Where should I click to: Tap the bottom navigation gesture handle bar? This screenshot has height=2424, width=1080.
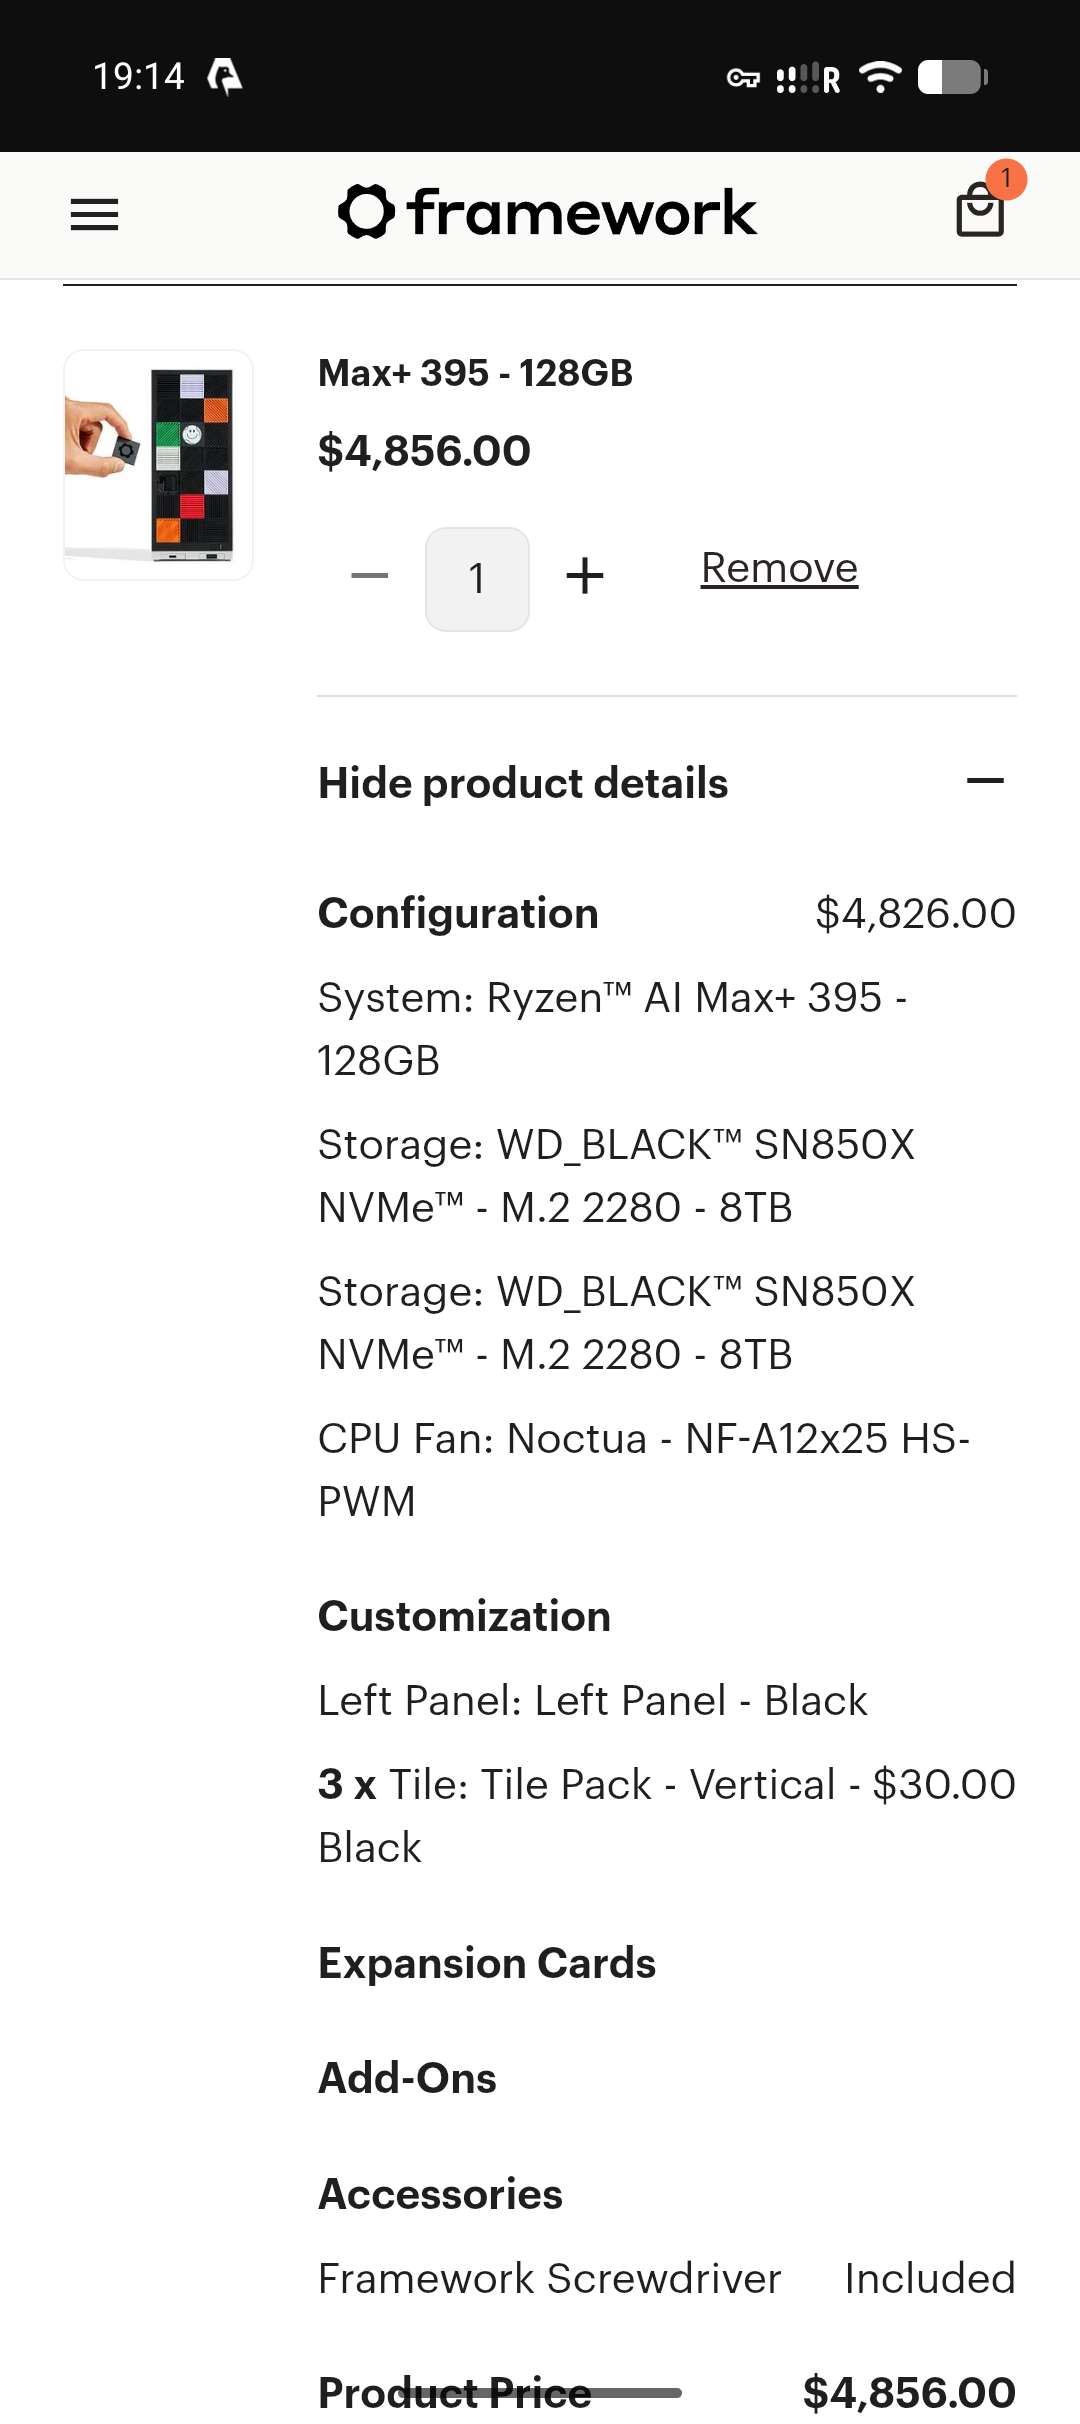(540, 2393)
